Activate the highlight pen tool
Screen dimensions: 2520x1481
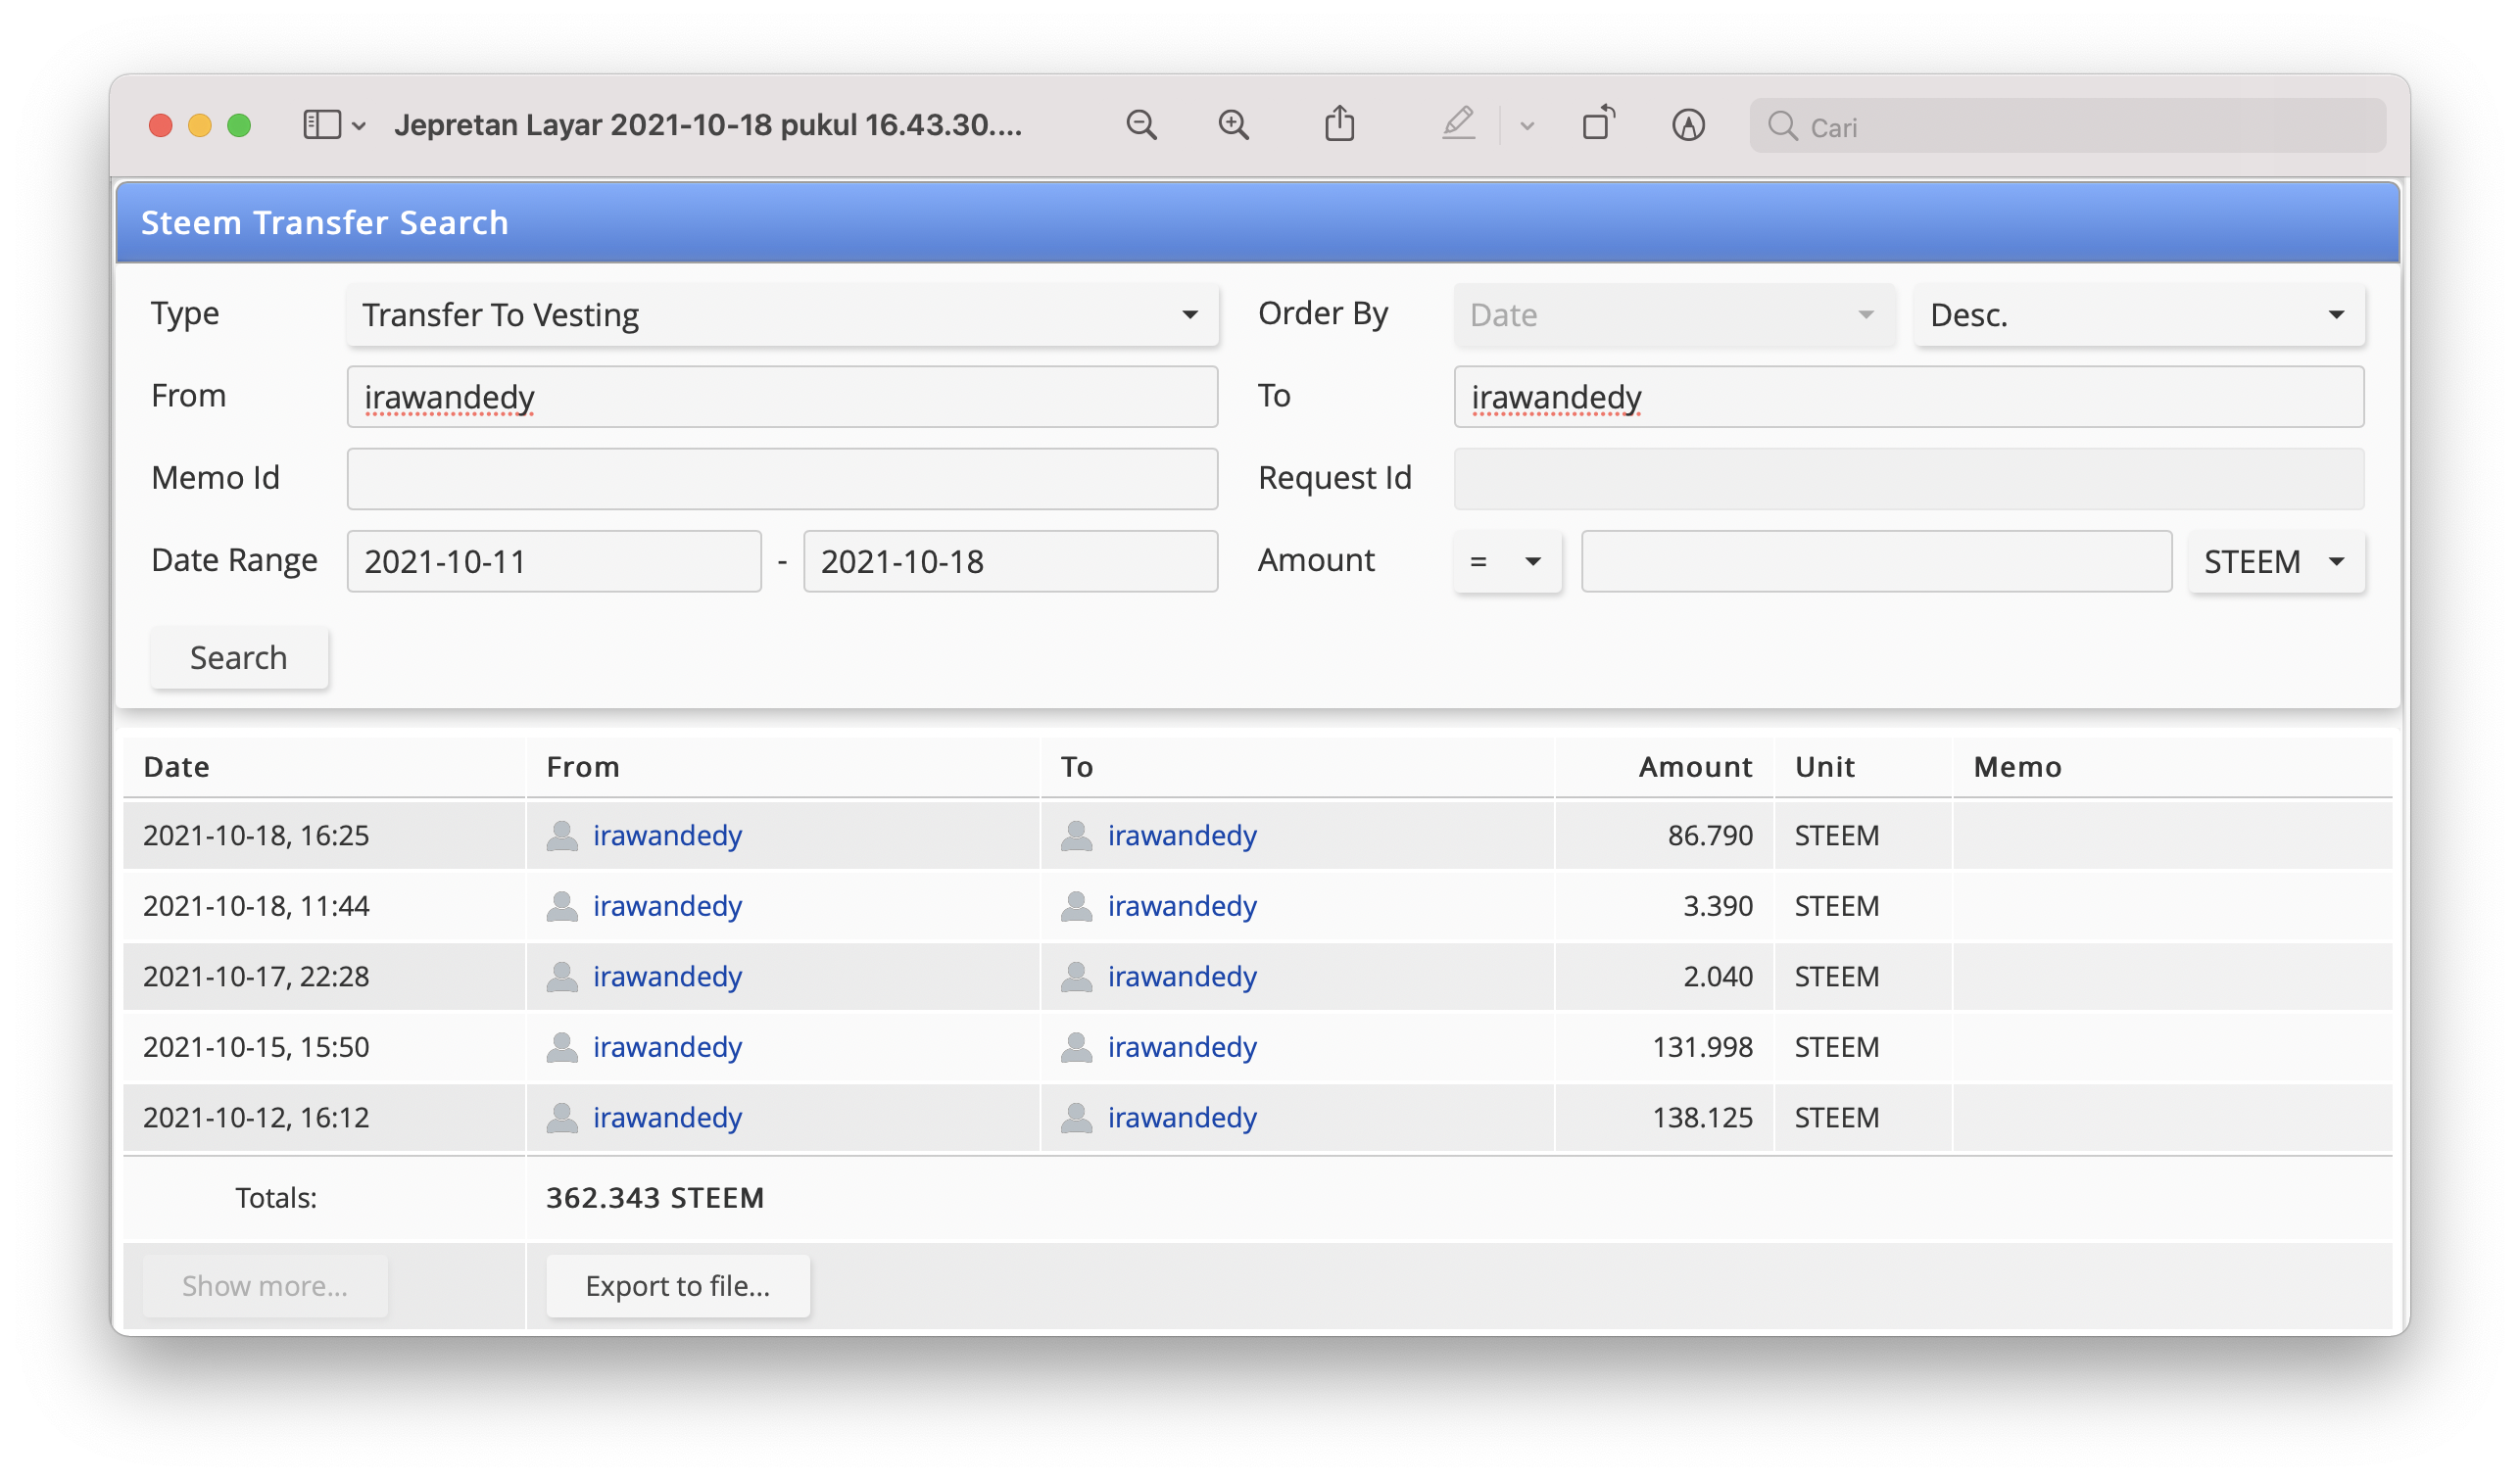click(x=1458, y=123)
